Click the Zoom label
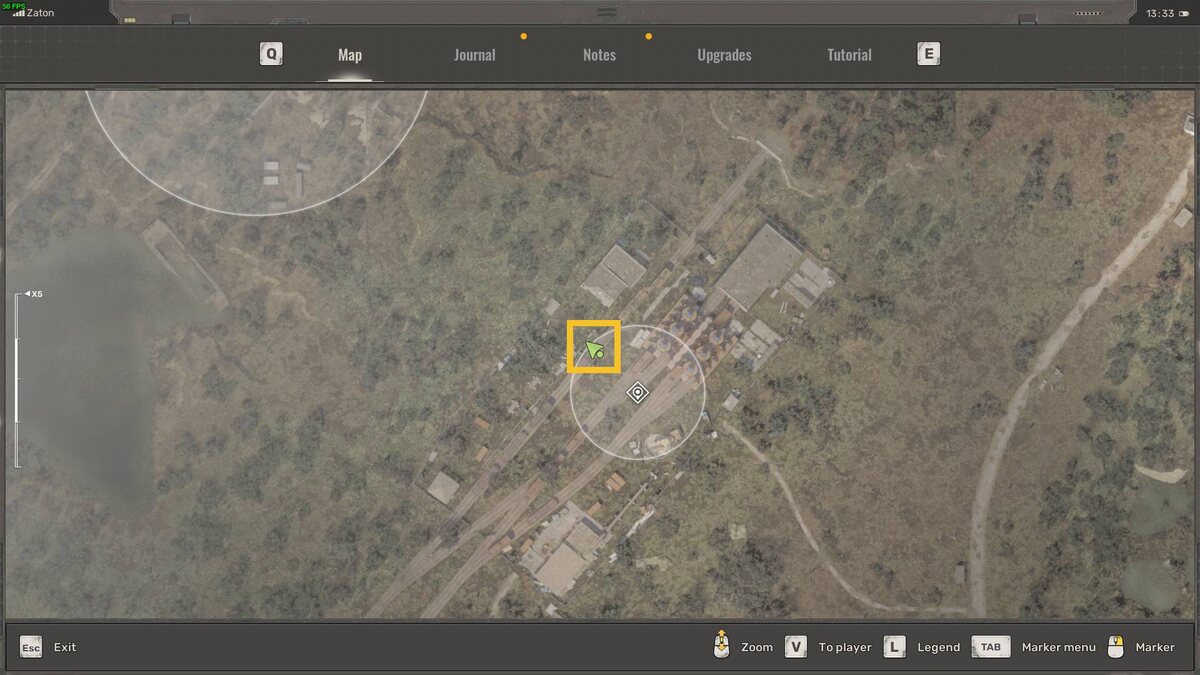1200x675 pixels. (x=757, y=647)
